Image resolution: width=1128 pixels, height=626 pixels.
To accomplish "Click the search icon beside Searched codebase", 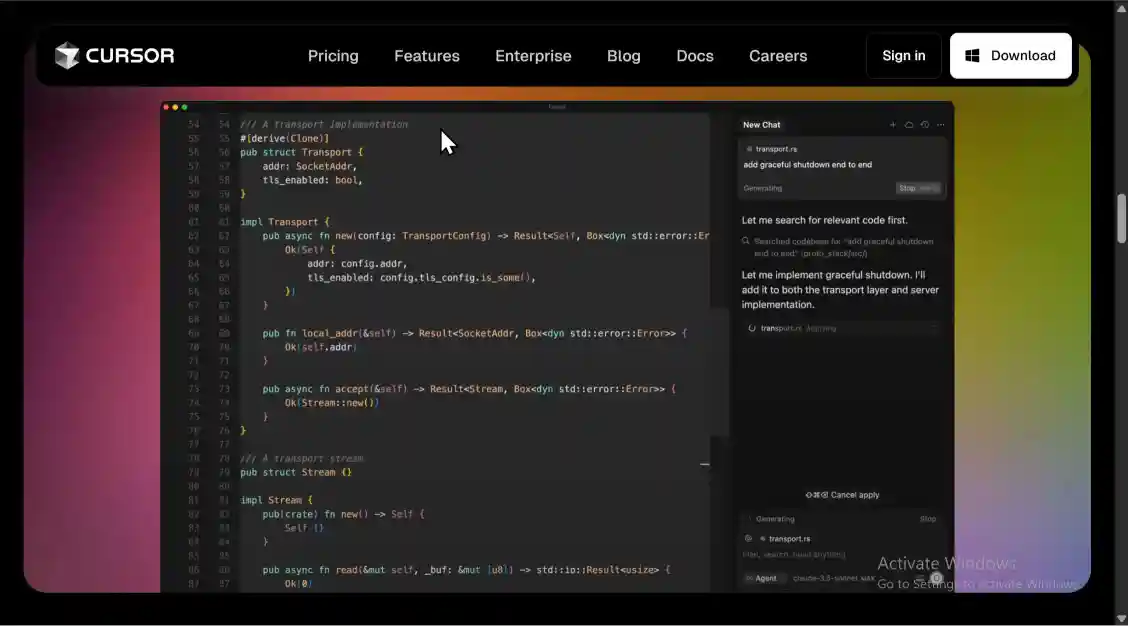I will point(745,240).
